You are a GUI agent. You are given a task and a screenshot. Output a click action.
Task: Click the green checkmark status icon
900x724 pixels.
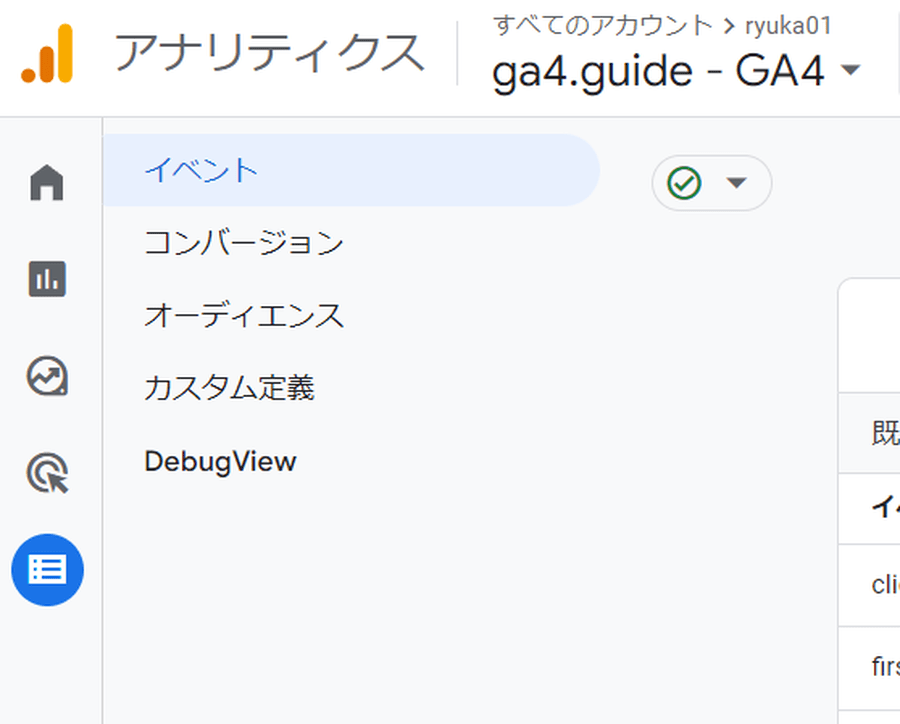685,183
